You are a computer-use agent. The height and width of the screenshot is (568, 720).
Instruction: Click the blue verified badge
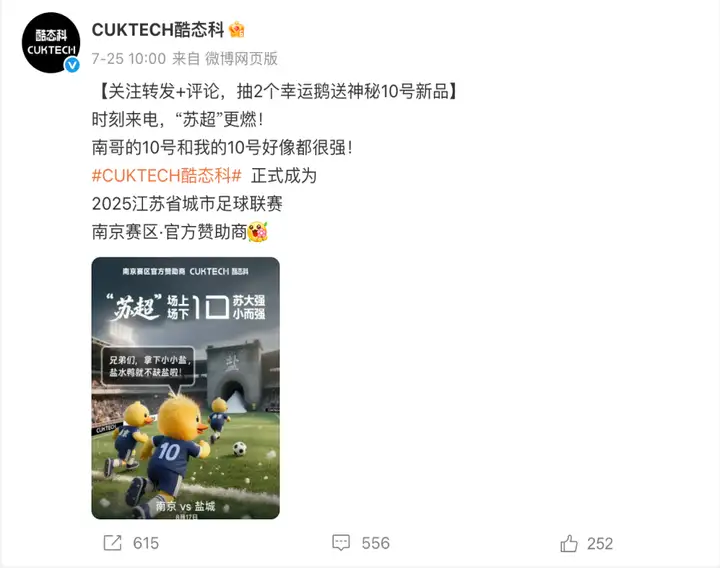tap(72, 65)
